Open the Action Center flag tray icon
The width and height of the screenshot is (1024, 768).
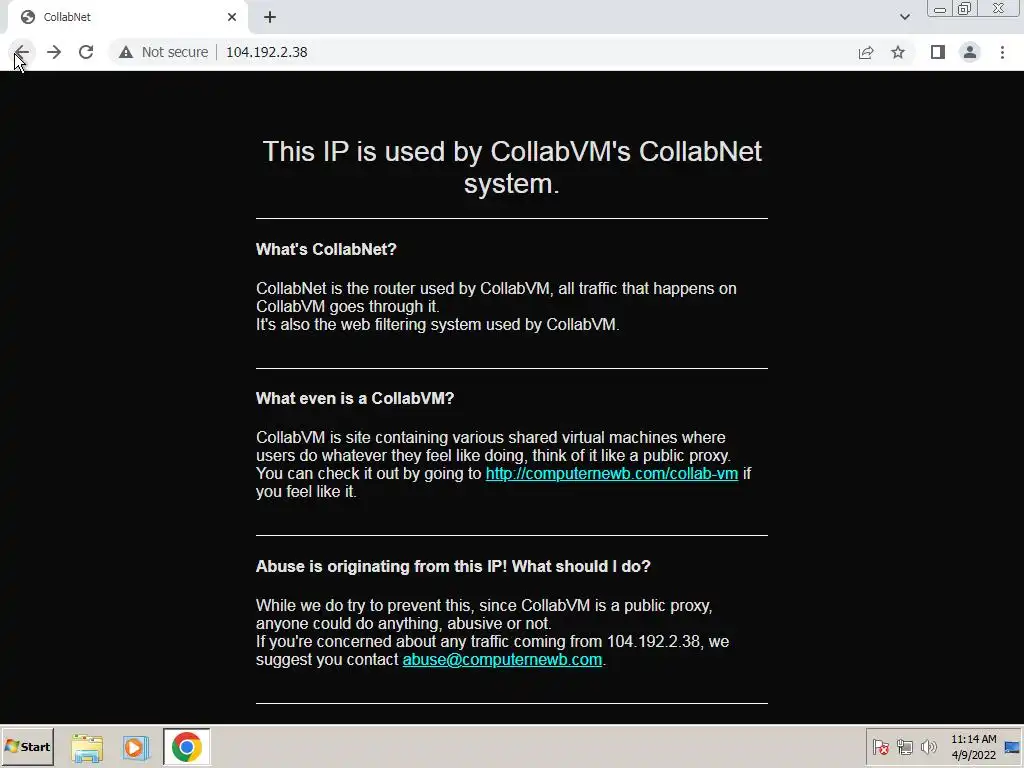tap(880, 747)
